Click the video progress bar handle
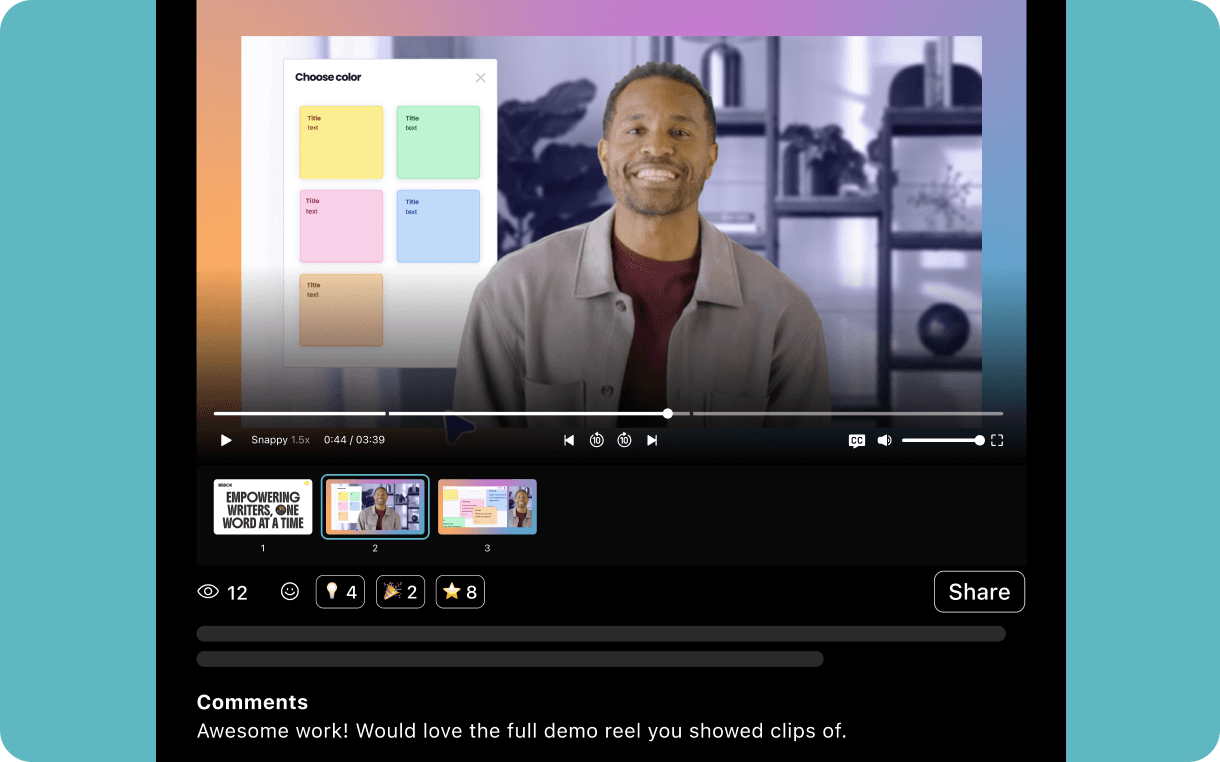The height and width of the screenshot is (762, 1220). (x=668, y=413)
